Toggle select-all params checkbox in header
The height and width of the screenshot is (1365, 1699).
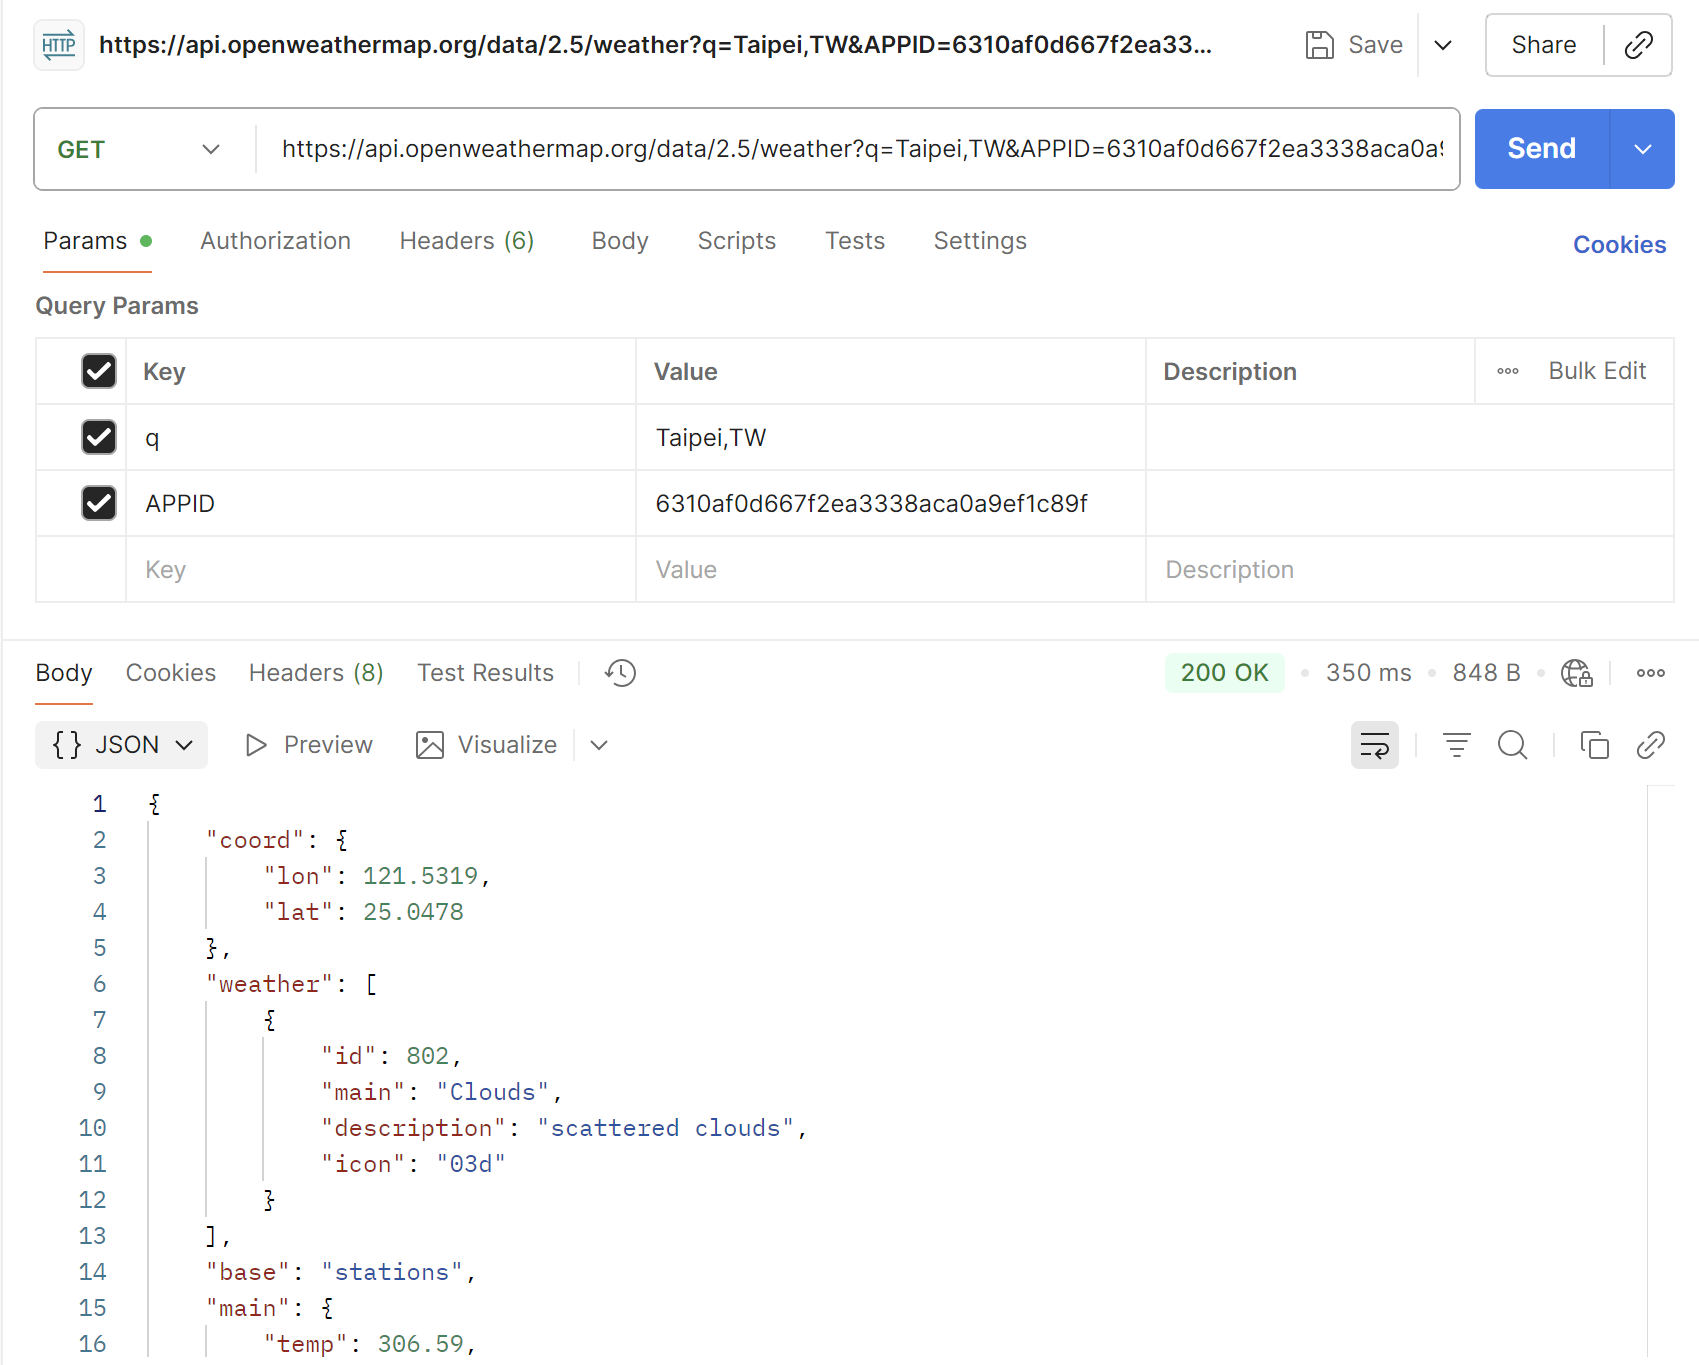99,371
